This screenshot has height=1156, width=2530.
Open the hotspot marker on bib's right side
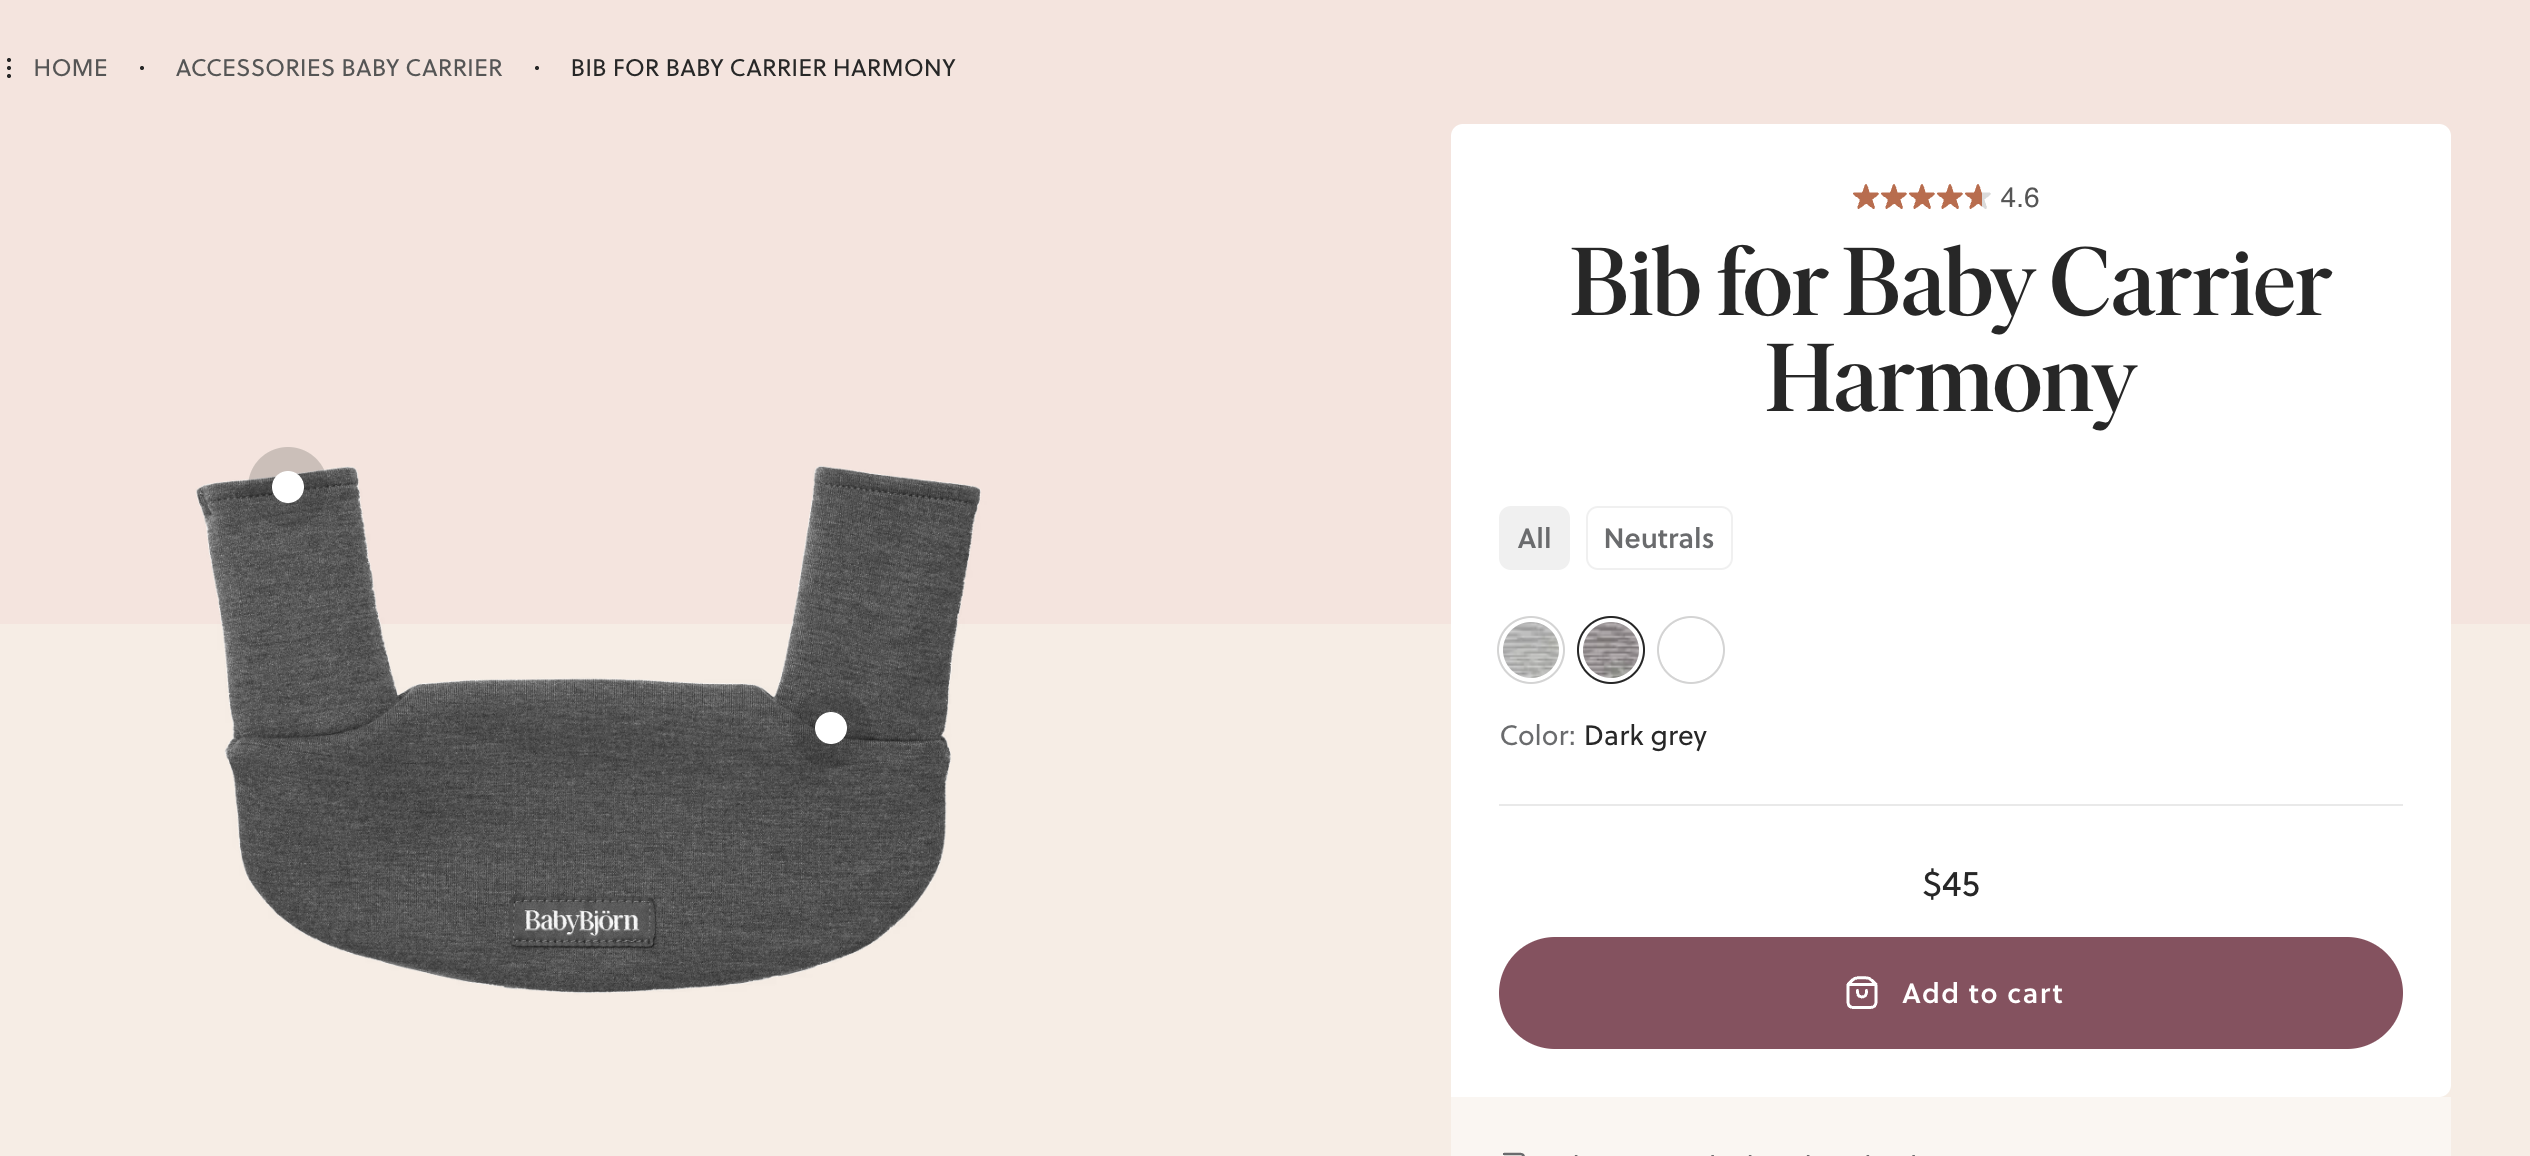point(830,728)
